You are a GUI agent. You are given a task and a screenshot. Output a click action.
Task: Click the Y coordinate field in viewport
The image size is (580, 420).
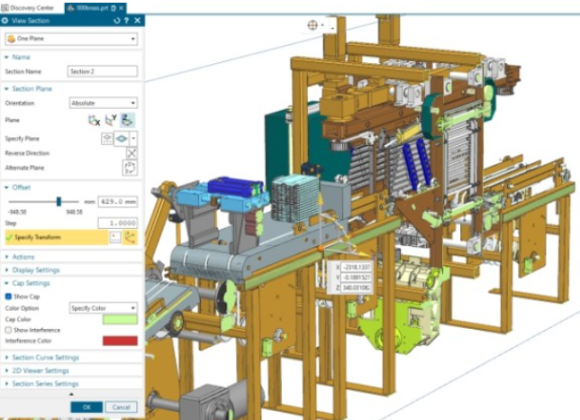(356, 277)
